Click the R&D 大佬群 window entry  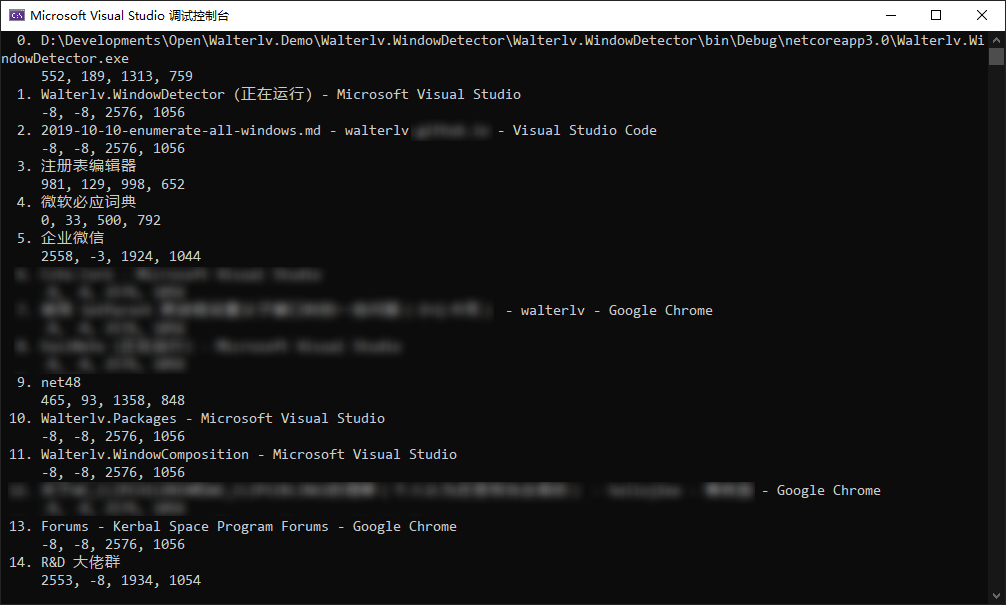coord(80,562)
